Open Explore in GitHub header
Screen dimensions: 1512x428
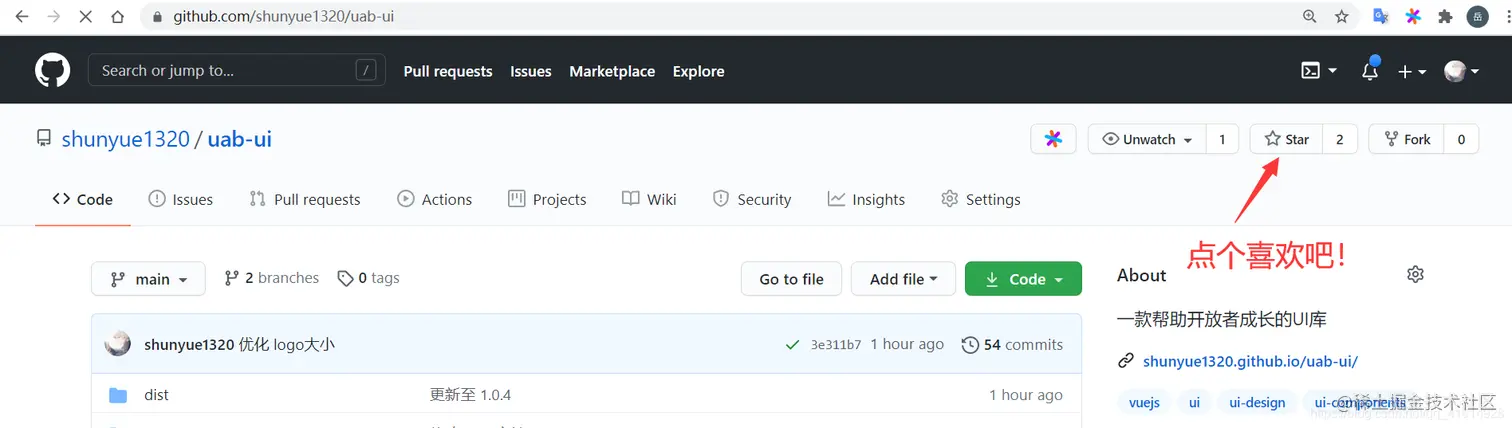[x=698, y=71]
